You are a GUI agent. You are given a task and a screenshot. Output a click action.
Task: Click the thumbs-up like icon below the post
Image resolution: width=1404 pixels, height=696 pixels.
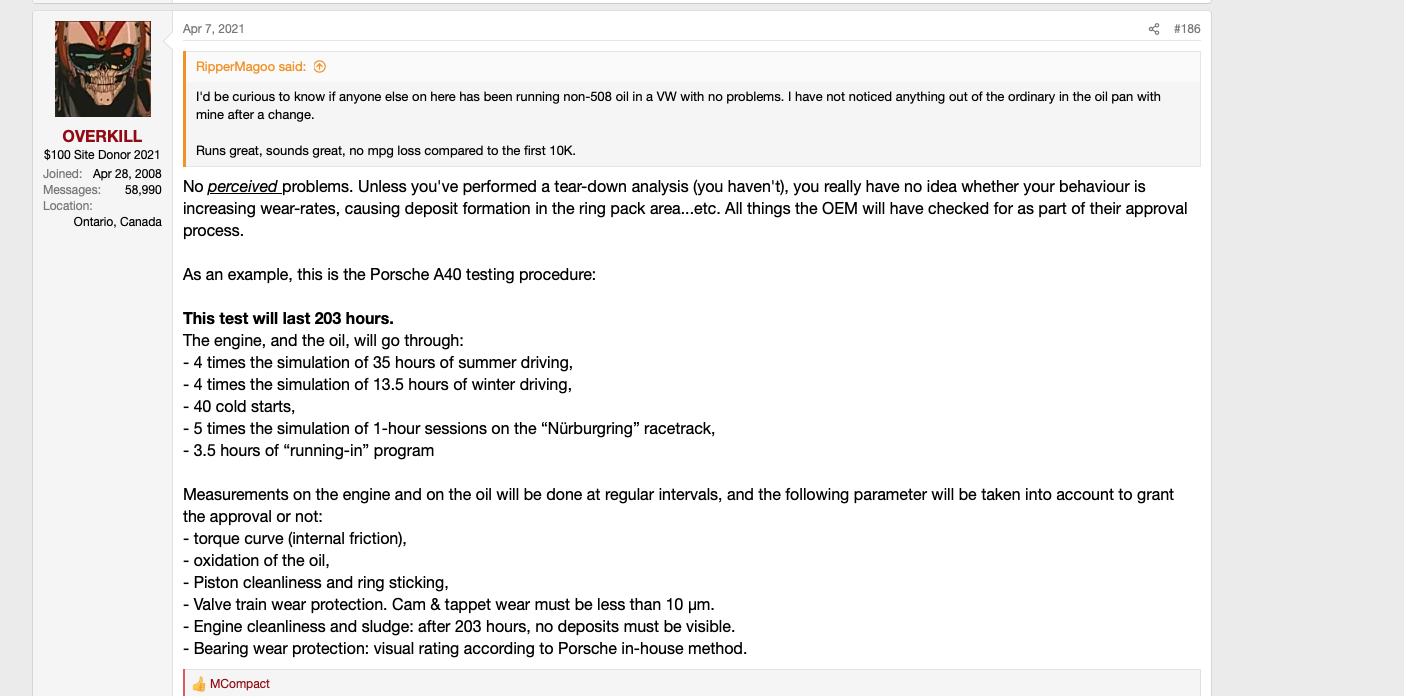click(199, 684)
